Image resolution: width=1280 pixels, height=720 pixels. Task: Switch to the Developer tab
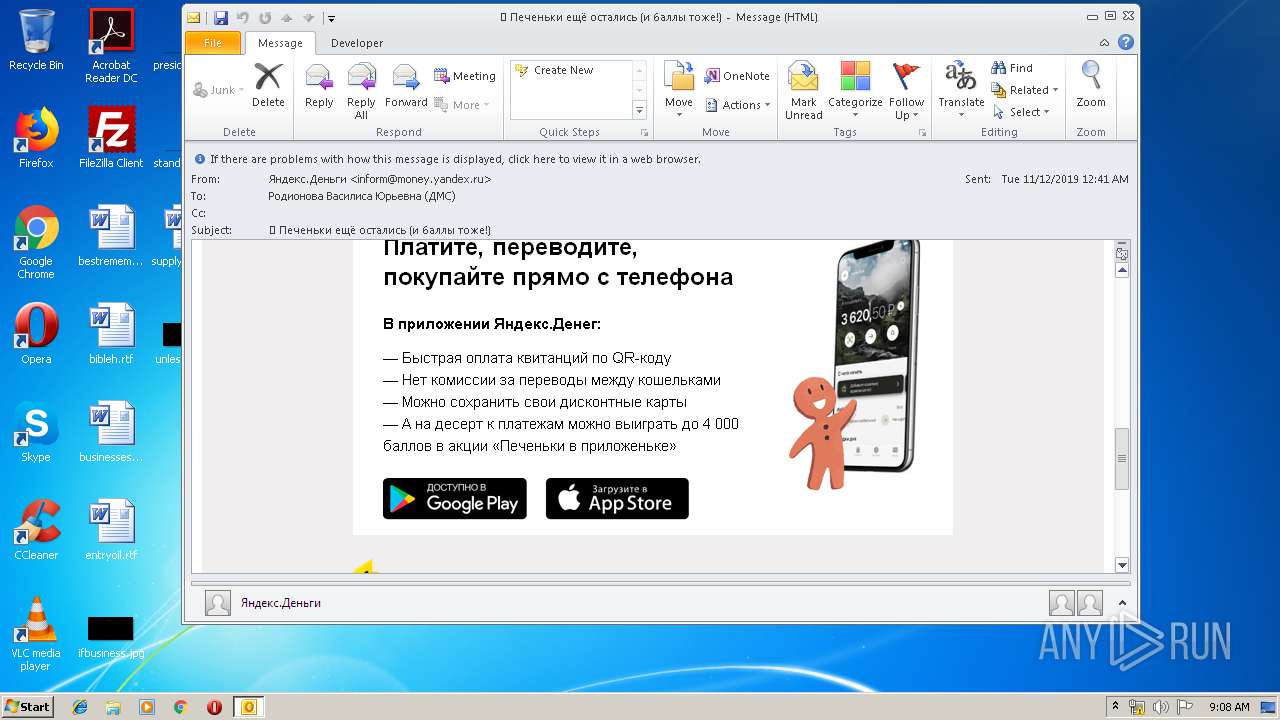[x=357, y=43]
